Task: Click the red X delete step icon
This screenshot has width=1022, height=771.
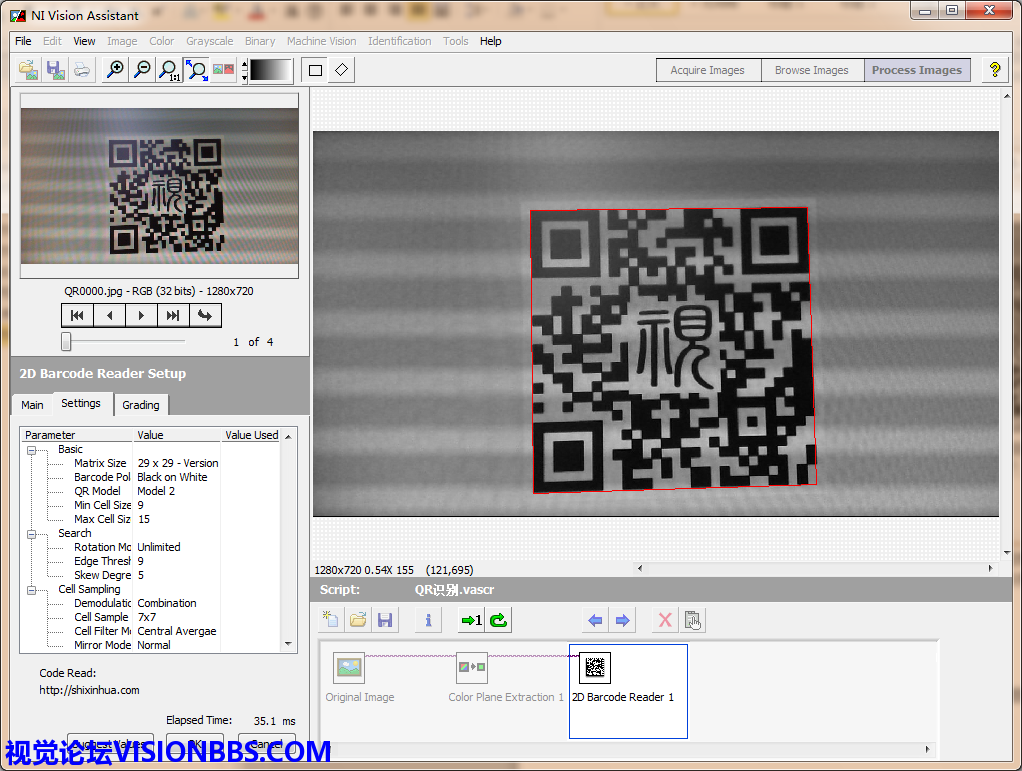Action: point(664,621)
